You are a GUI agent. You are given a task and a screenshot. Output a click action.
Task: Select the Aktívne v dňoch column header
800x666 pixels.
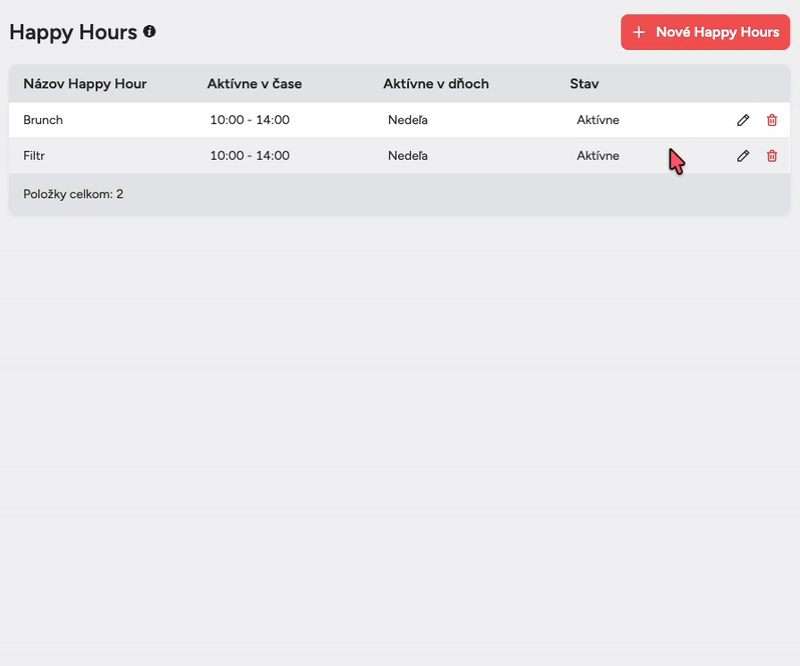tap(436, 84)
